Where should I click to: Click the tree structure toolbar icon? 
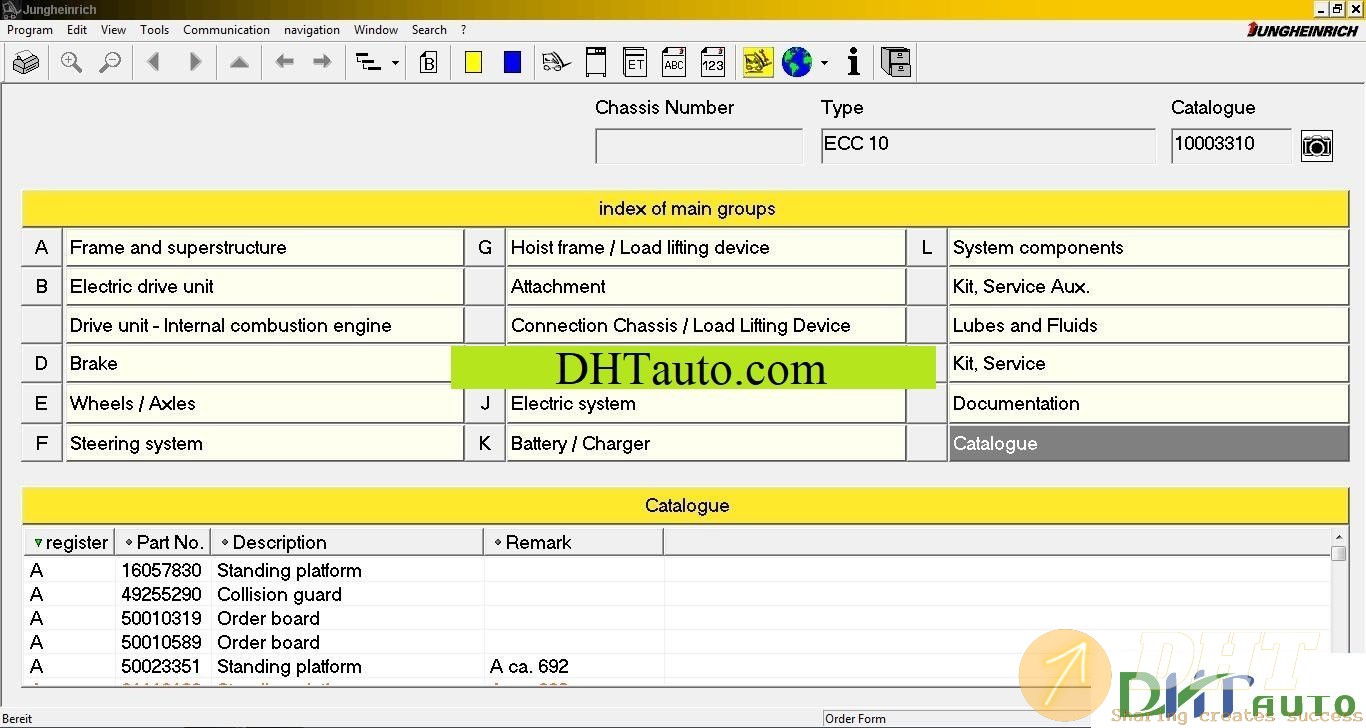point(369,63)
